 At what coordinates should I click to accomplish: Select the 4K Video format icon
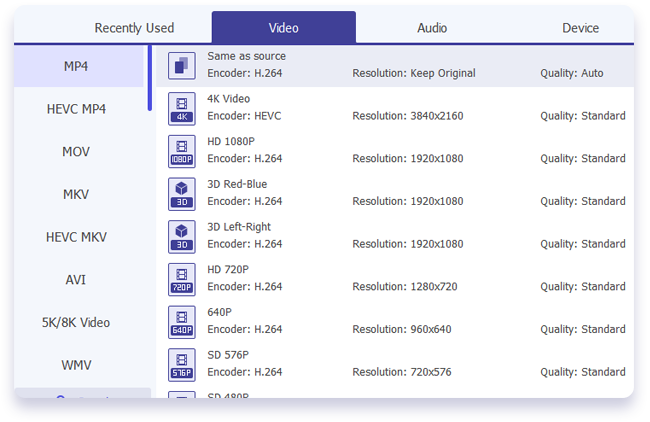coord(181,108)
